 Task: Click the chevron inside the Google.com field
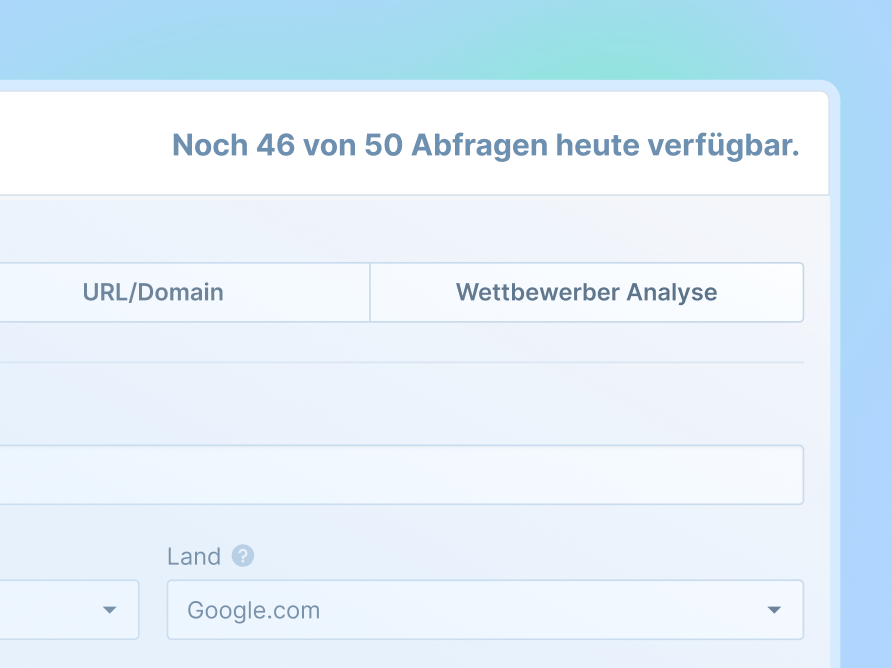pyautogui.click(x=774, y=610)
